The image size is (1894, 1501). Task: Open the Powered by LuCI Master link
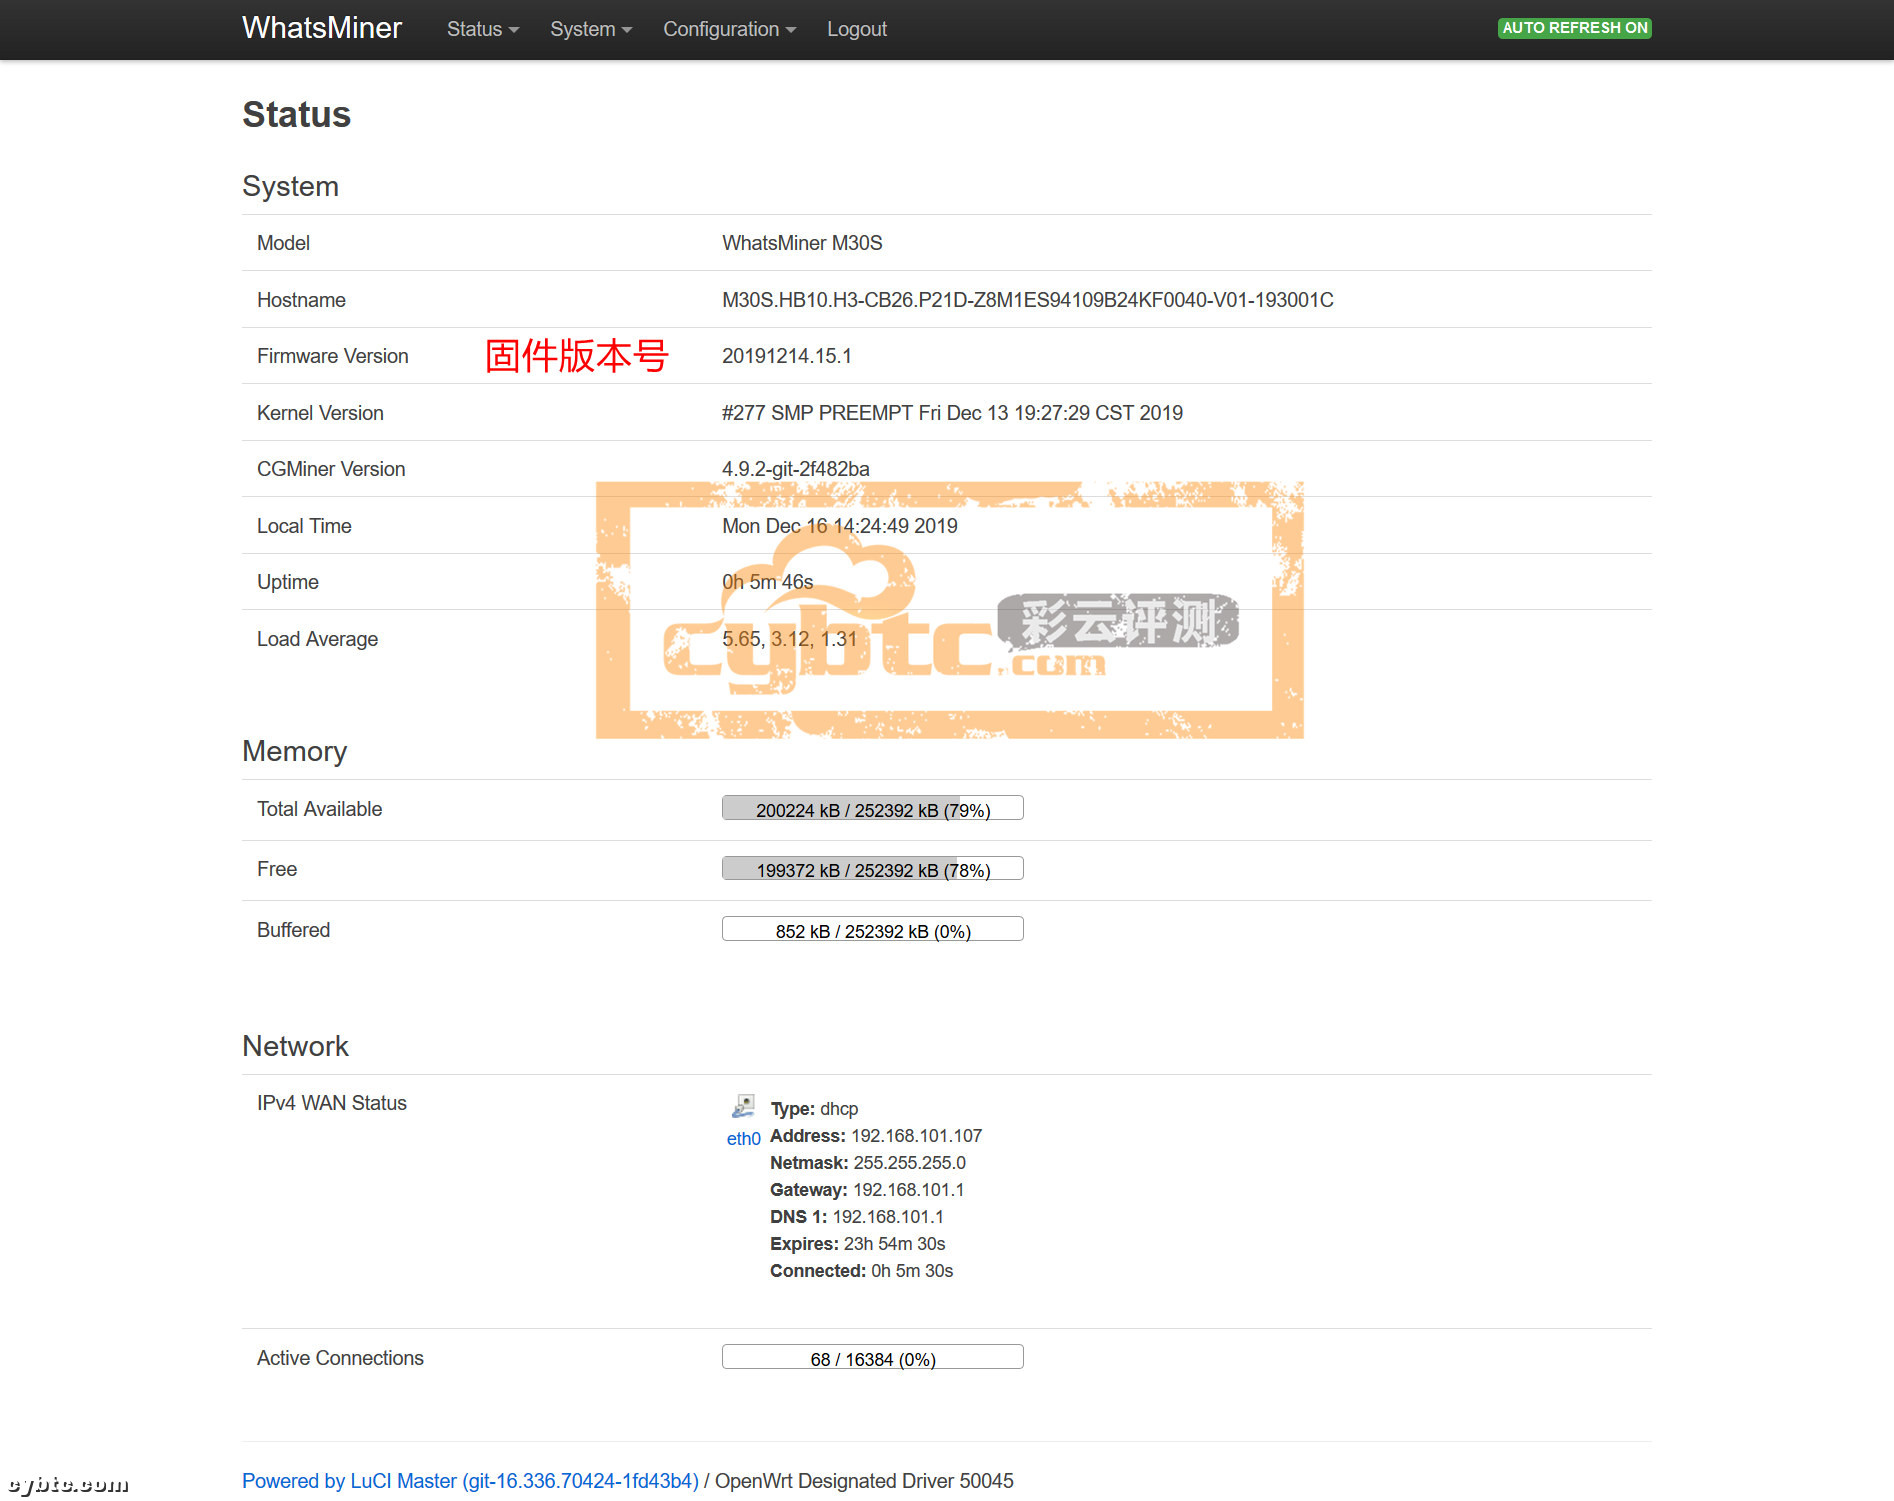pyautogui.click(x=470, y=1481)
